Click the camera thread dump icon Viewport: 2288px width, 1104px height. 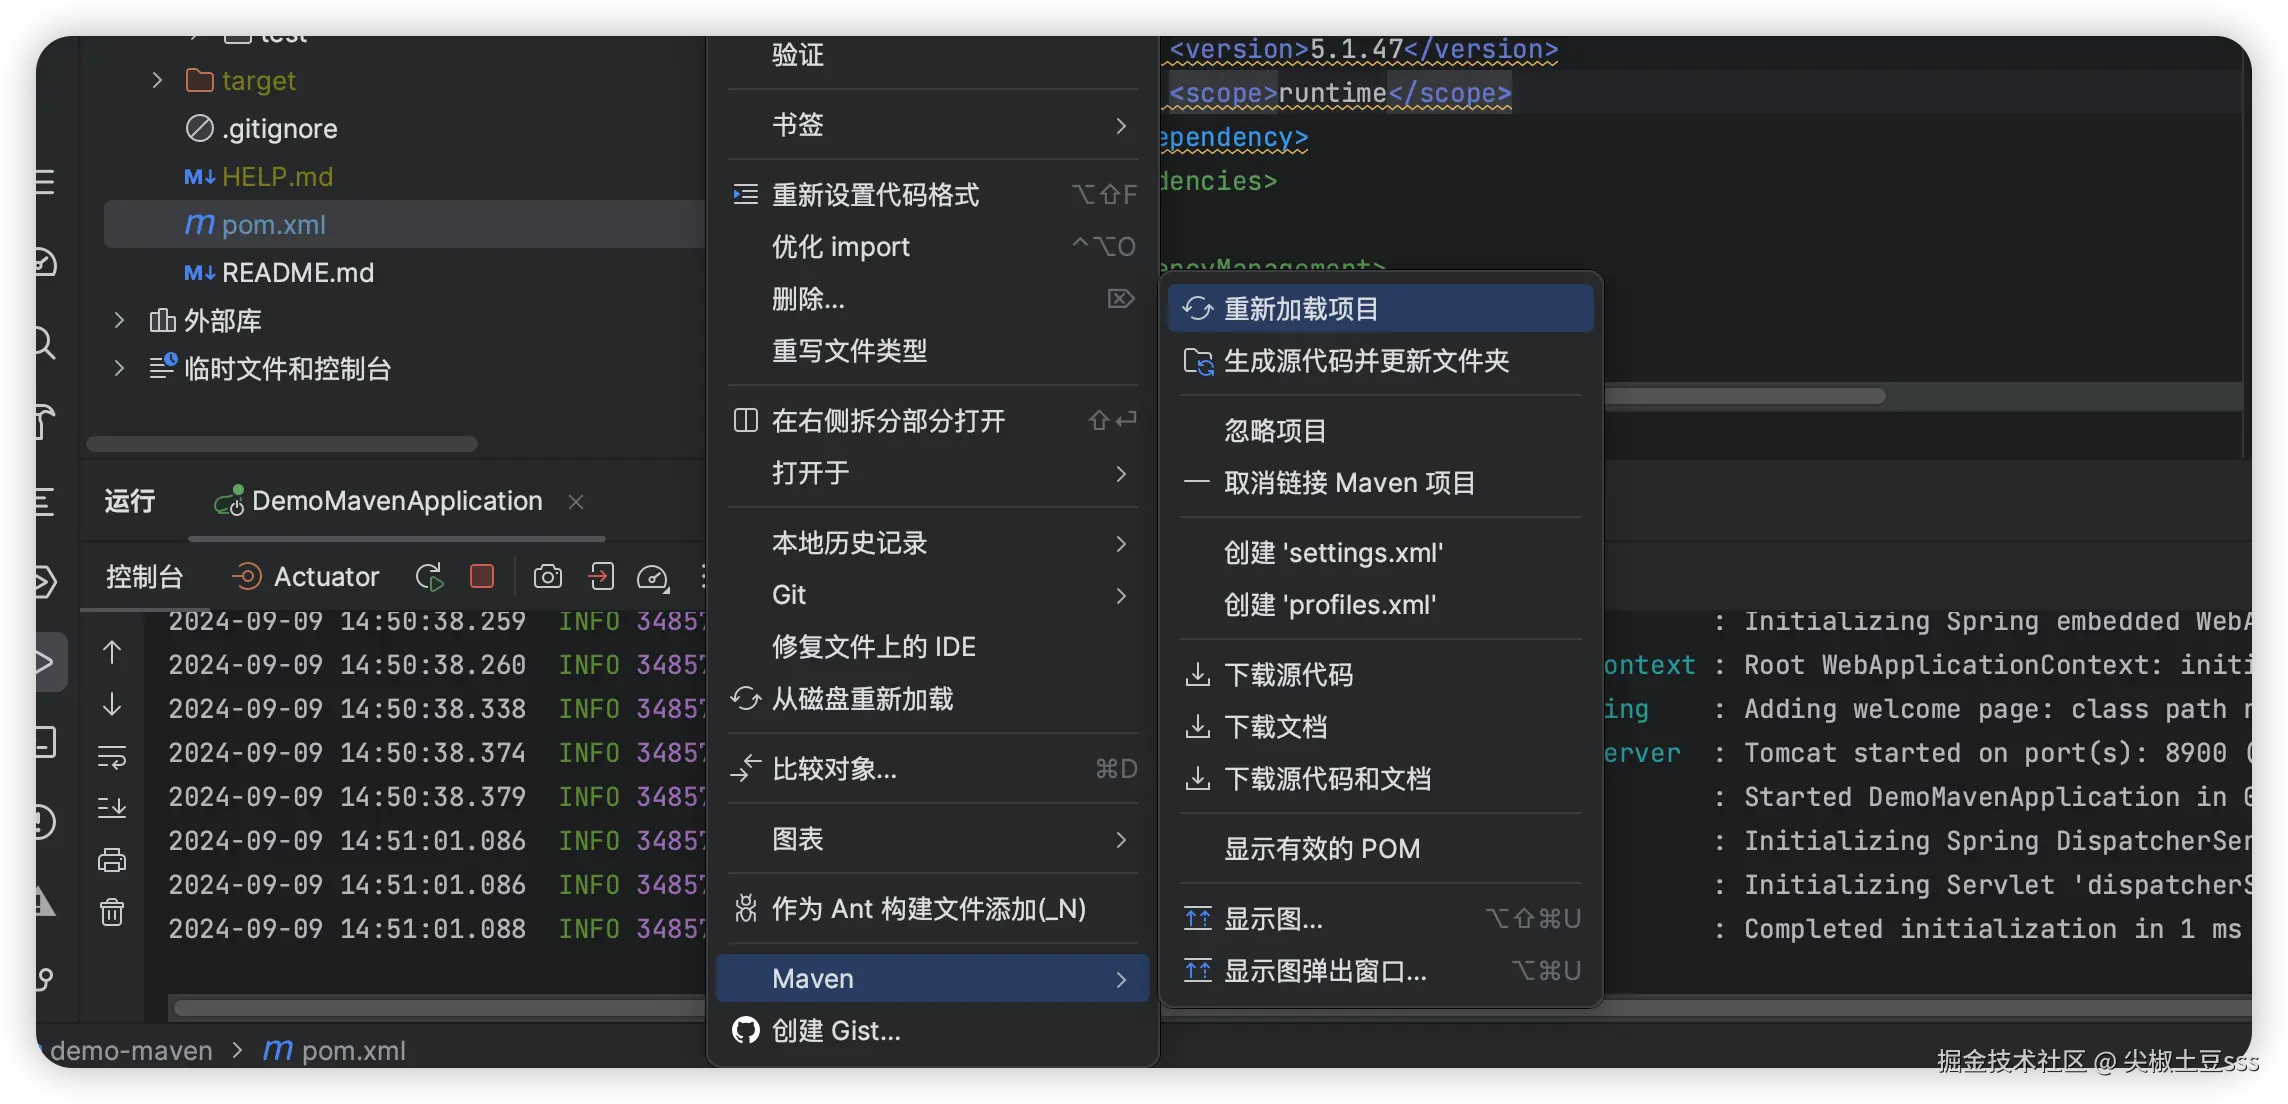[x=548, y=576]
